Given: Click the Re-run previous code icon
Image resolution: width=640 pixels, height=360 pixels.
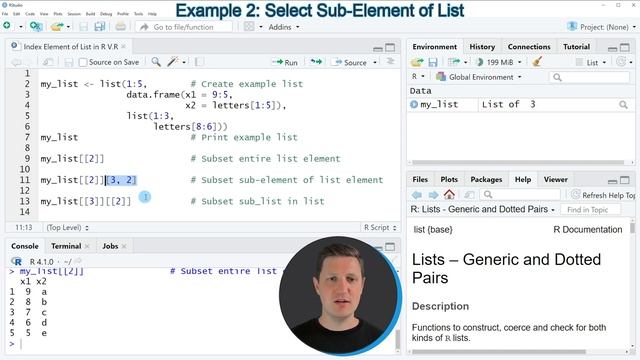Looking at the screenshot, I should tap(316, 62).
